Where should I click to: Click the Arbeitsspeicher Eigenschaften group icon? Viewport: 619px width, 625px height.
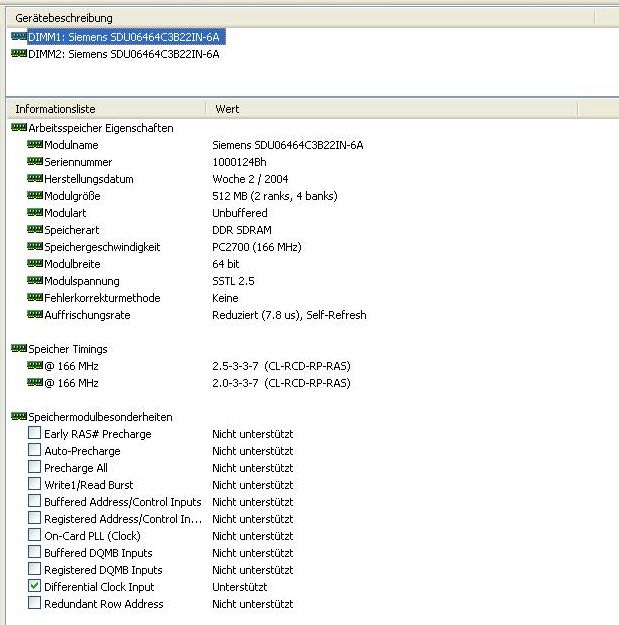[19, 127]
